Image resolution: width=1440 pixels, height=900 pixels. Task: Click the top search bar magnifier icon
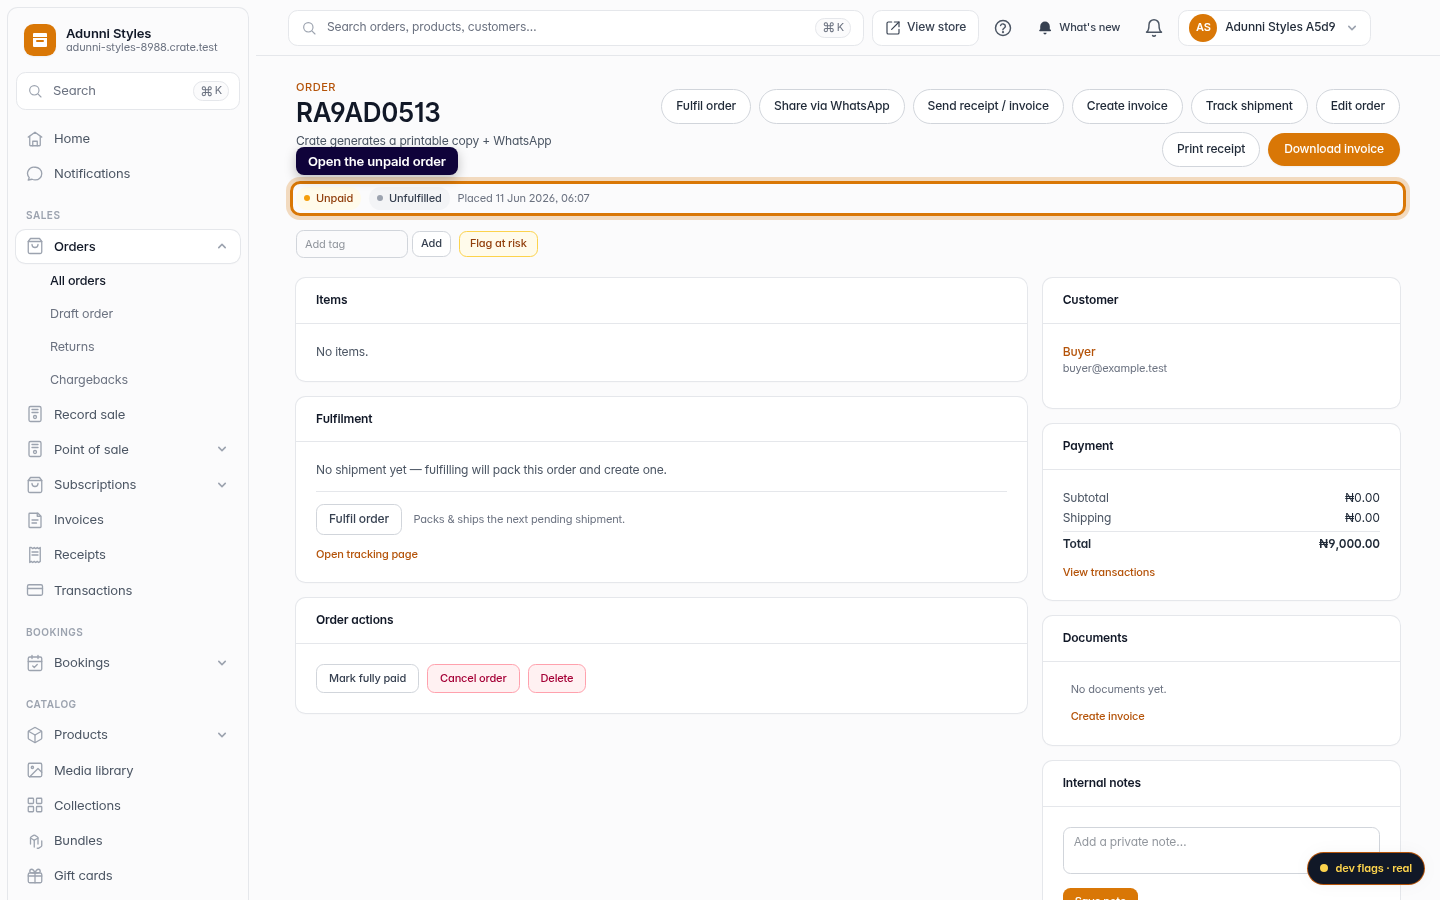click(x=309, y=28)
